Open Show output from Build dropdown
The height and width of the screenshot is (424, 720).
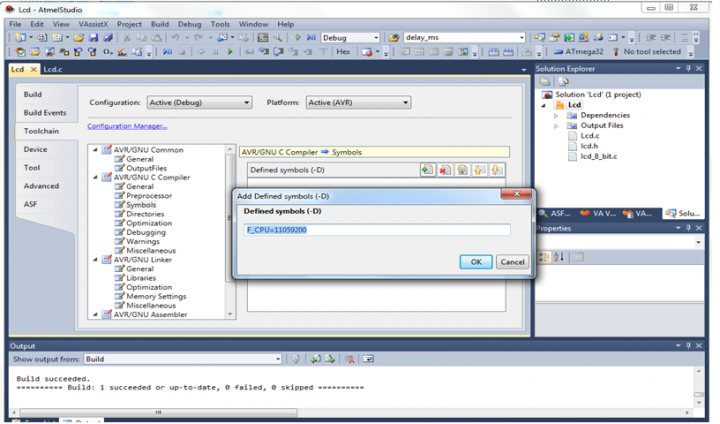pyautogui.click(x=183, y=359)
